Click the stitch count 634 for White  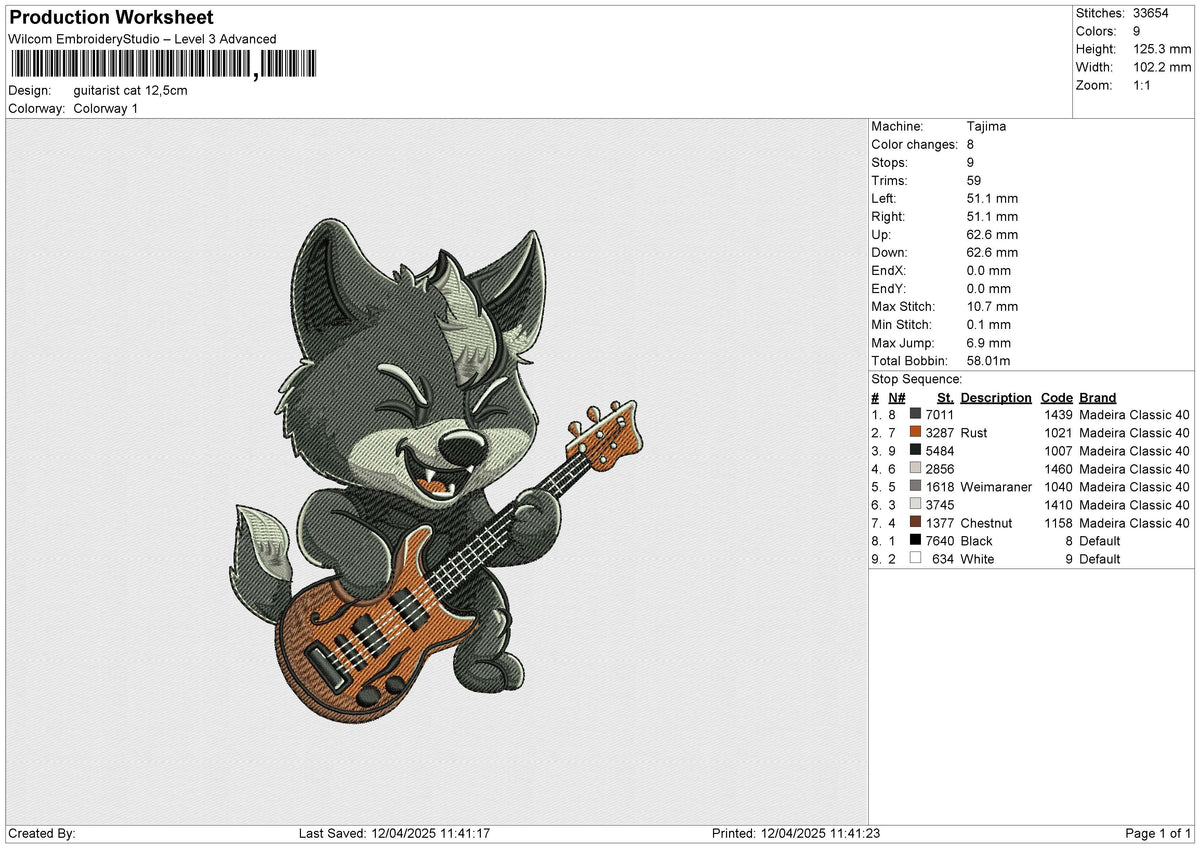click(943, 559)
